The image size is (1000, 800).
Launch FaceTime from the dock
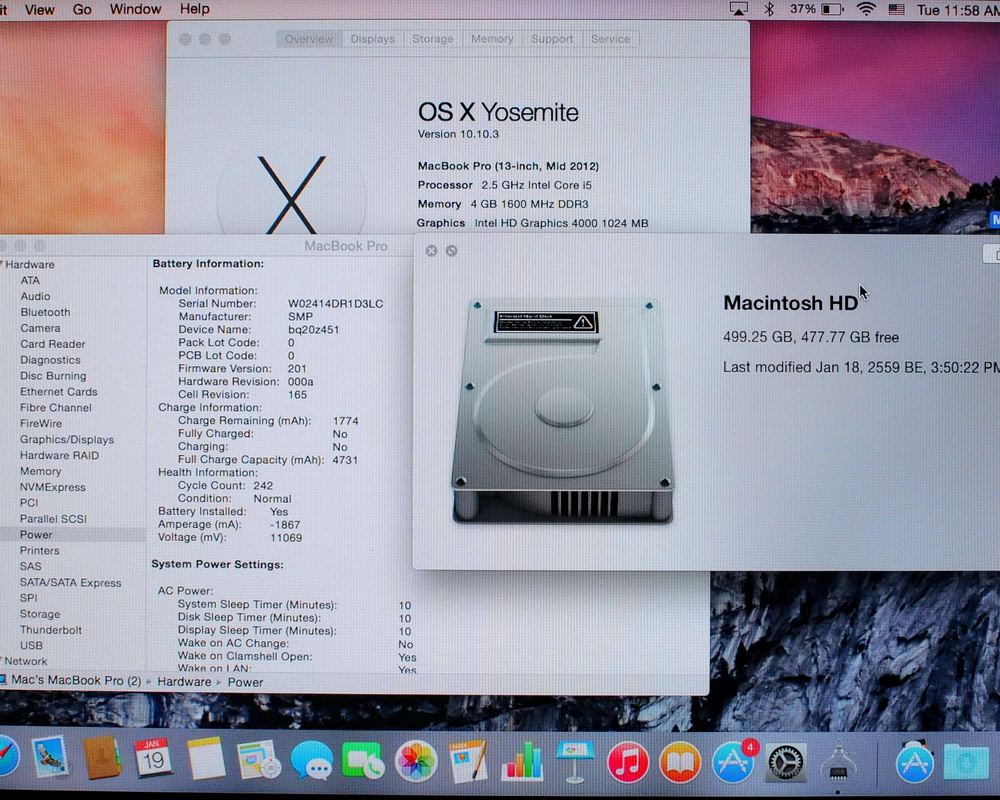click(363, 760)
